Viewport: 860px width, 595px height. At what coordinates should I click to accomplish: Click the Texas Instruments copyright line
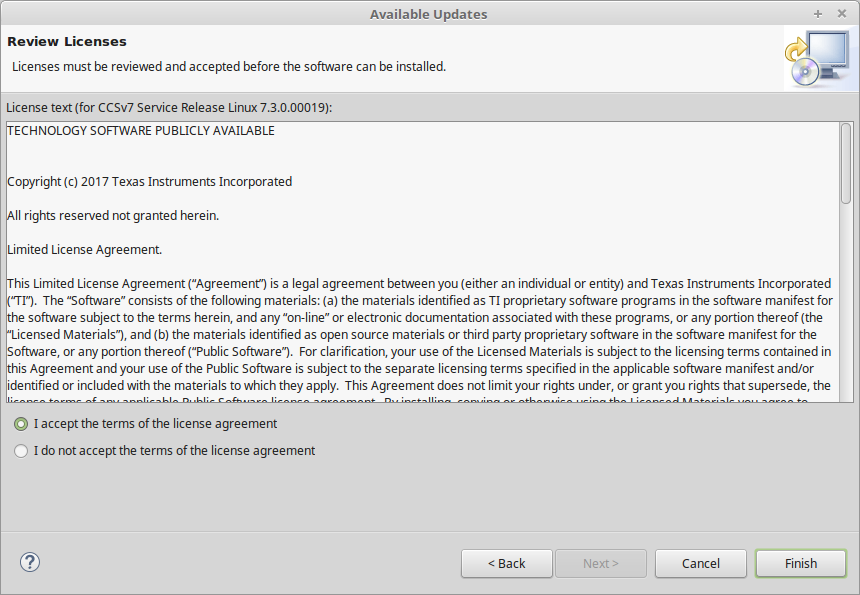pyautogui.click(x=150, y=182)
